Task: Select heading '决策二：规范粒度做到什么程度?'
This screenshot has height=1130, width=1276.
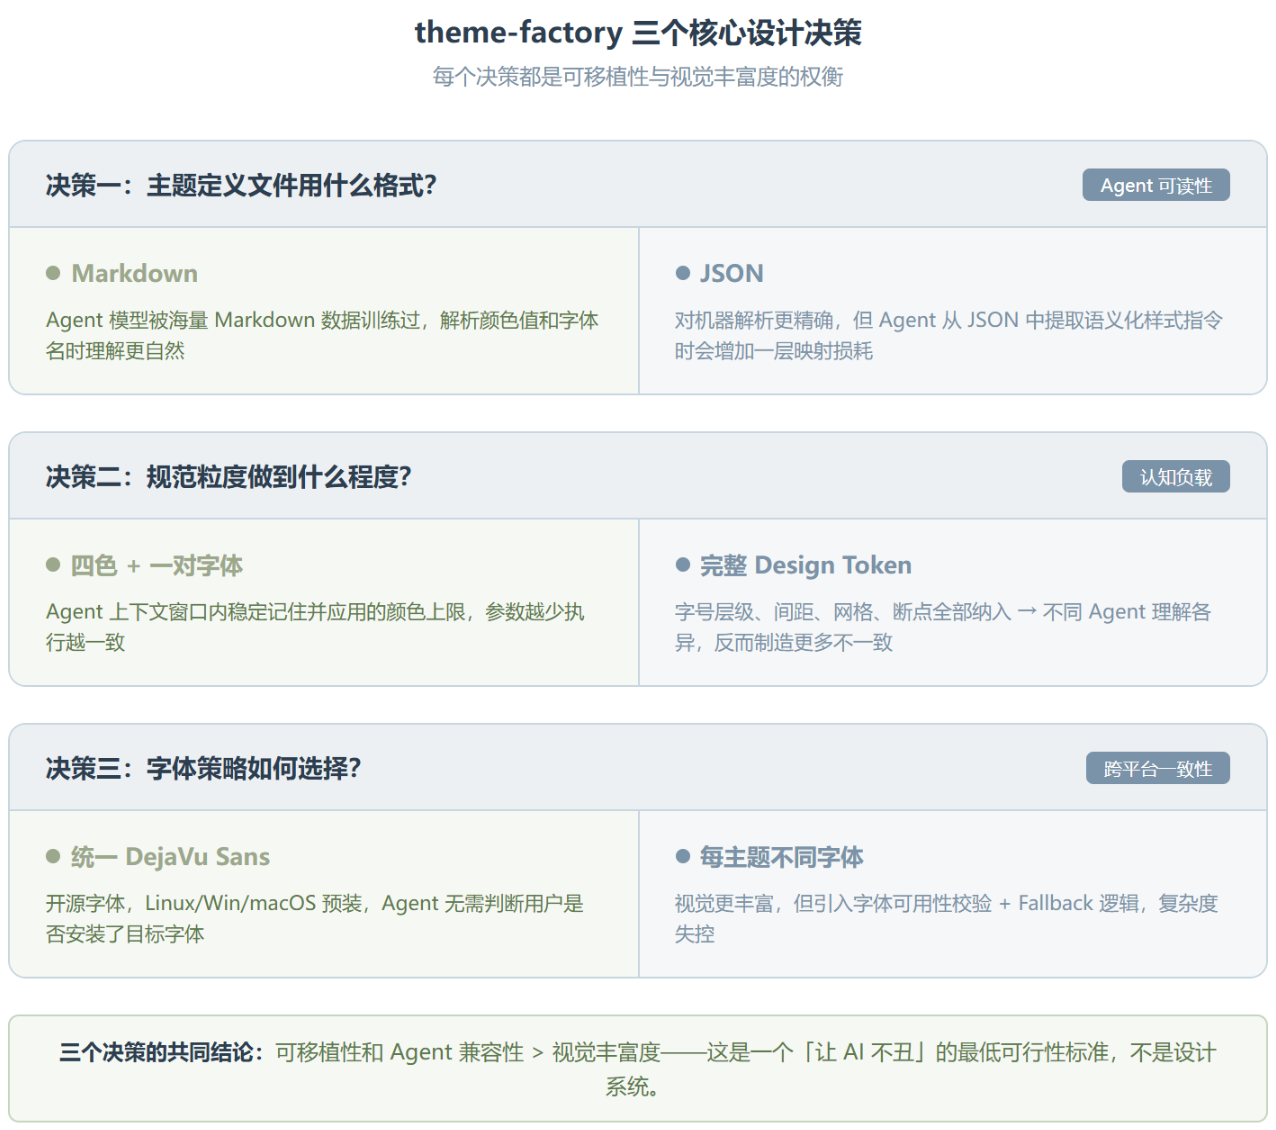Action: [x=229, y=478]
